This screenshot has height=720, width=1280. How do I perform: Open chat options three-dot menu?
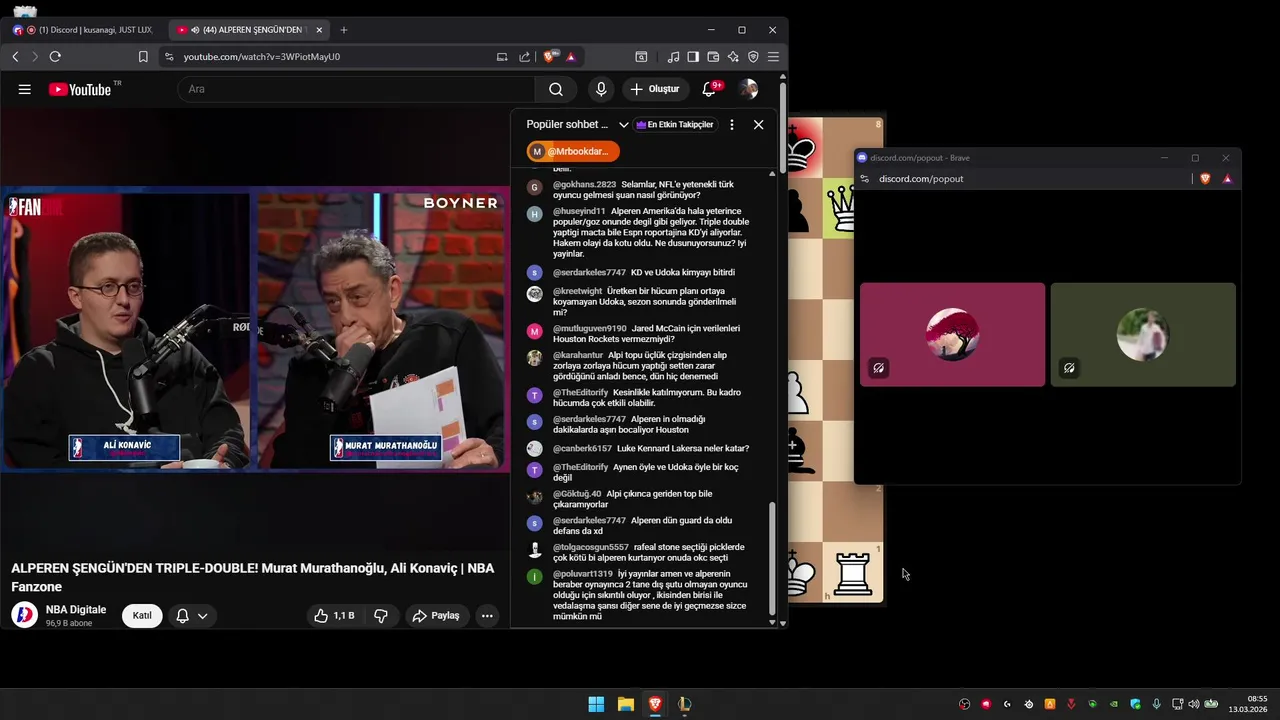point(732,125)
